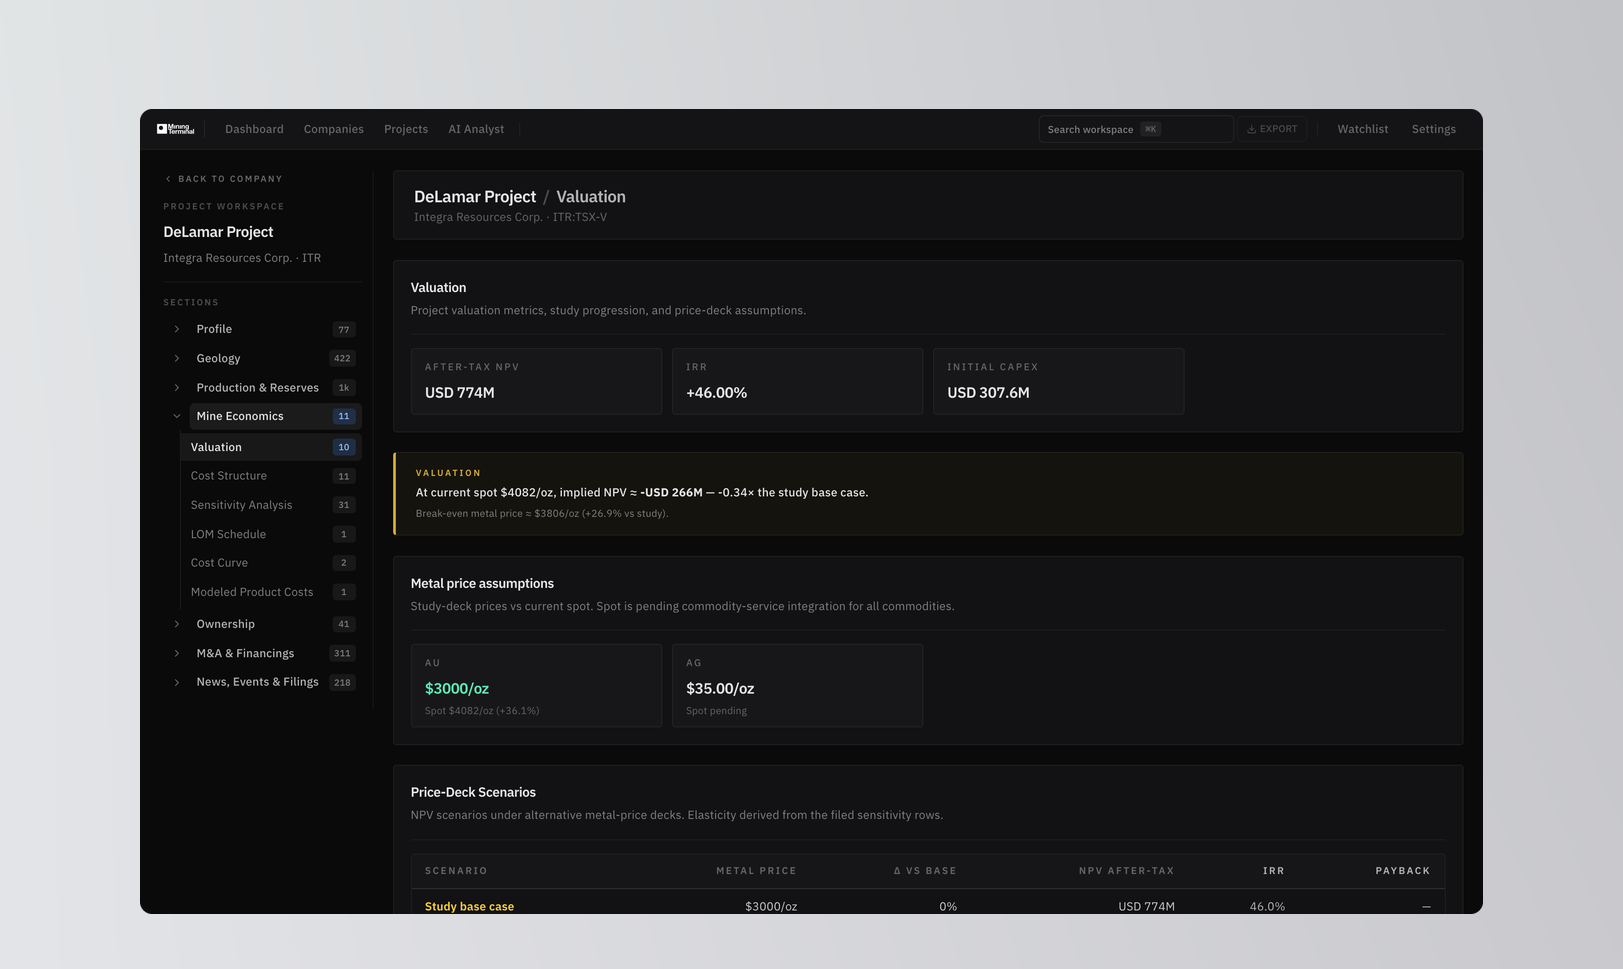Click the Metal price assumptions heading
The image size is (1623, 969).
(x=482, y=583)
